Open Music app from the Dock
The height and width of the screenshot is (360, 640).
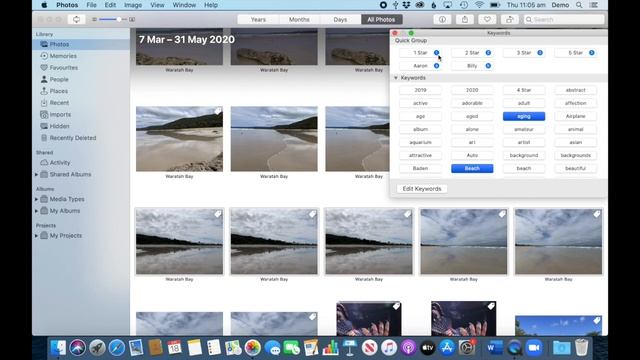(389, 348)
